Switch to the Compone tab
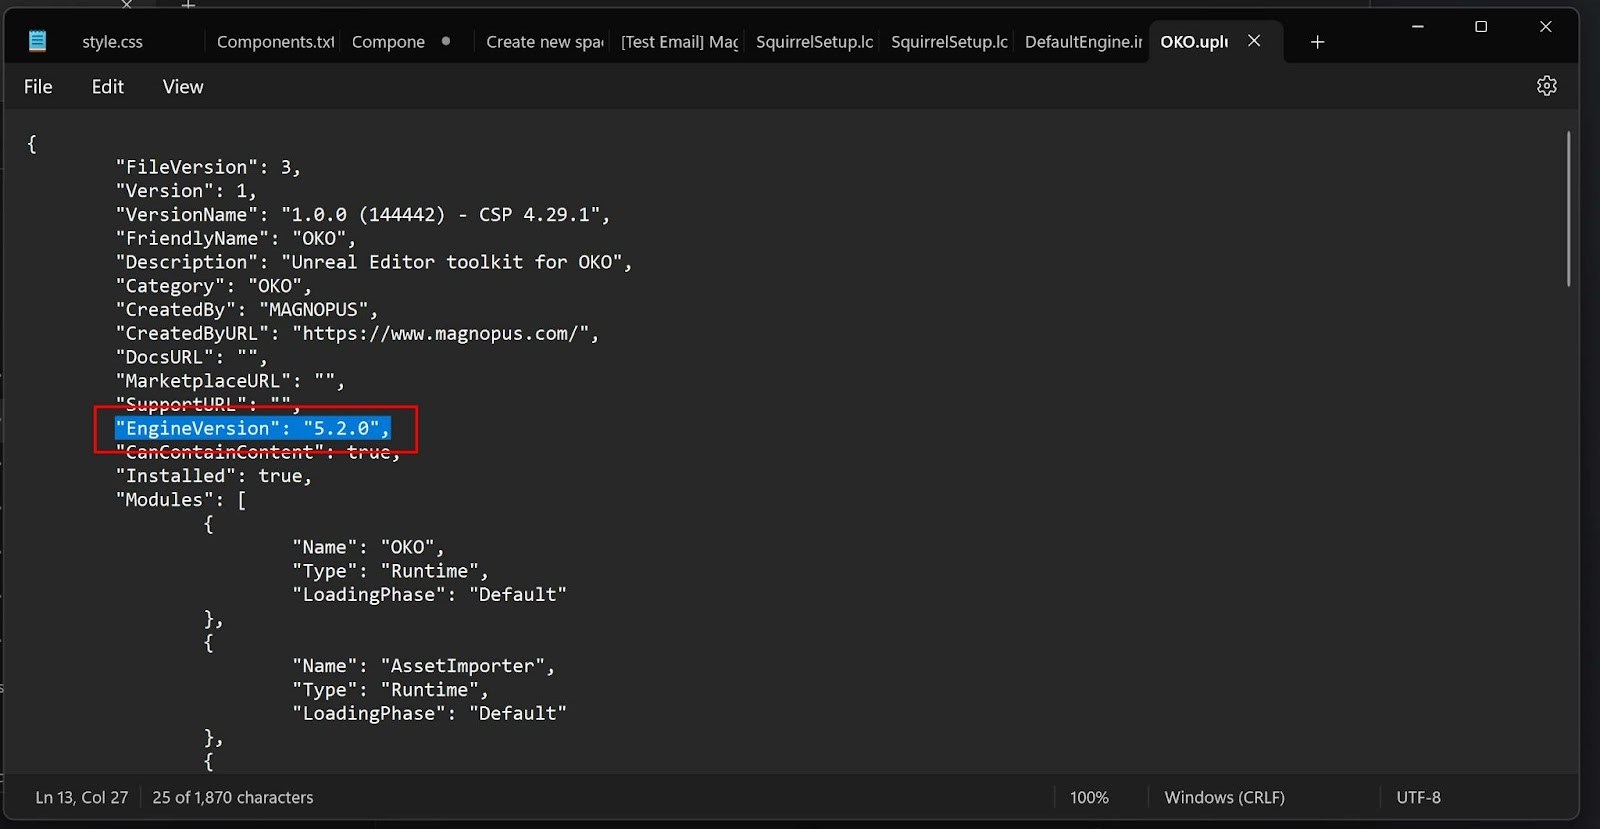 coord(388,42)
